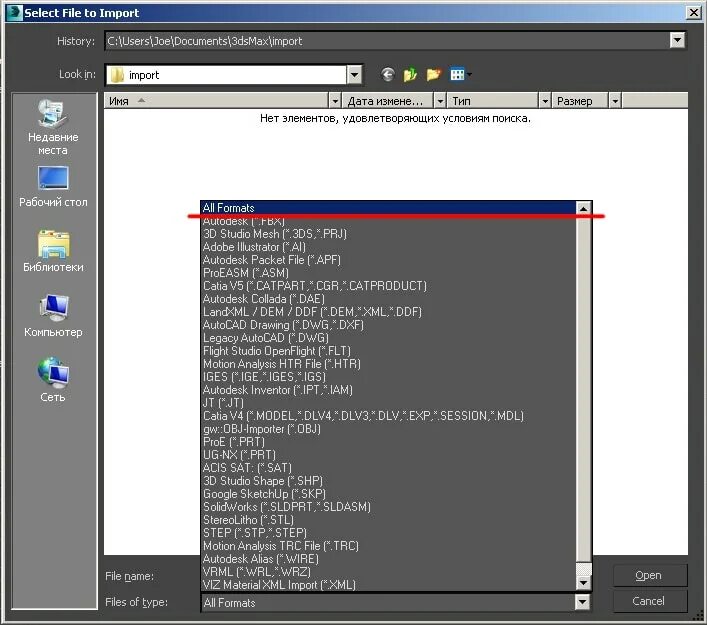Select All Formats in the list

pyautogui.click(x=388, y=208)
